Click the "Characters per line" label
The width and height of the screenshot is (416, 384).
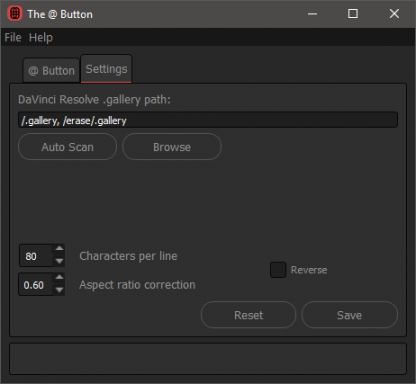[x=128, y=256]
